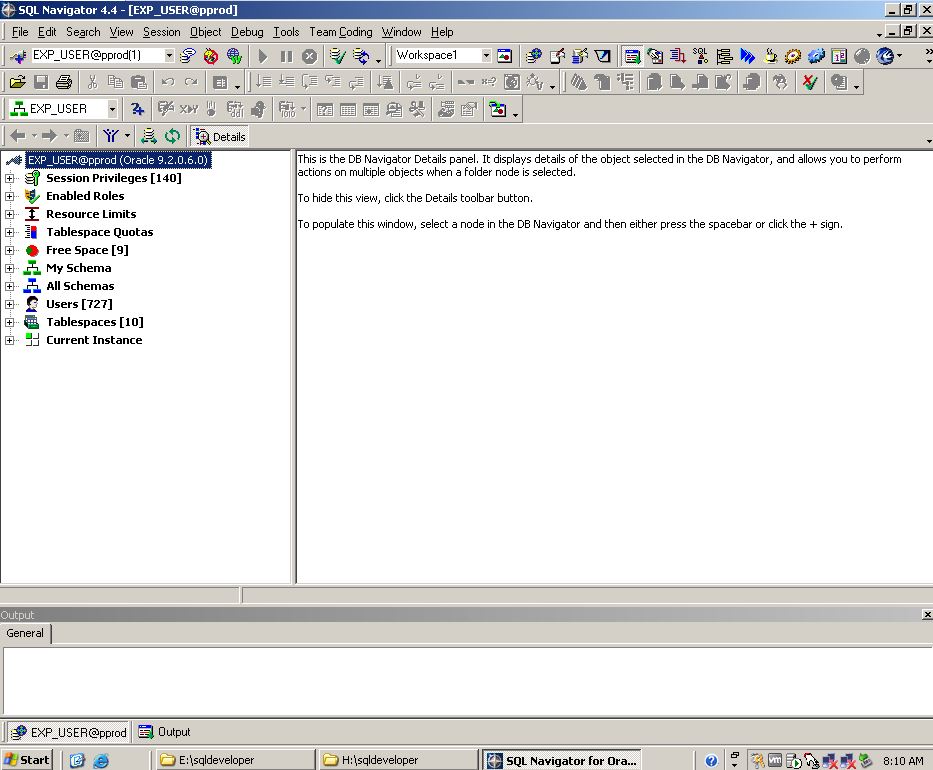Viewport: 933px width, 770px height.
Task: Open the filter icon dropdown arrow
Action: pos(127,136)
